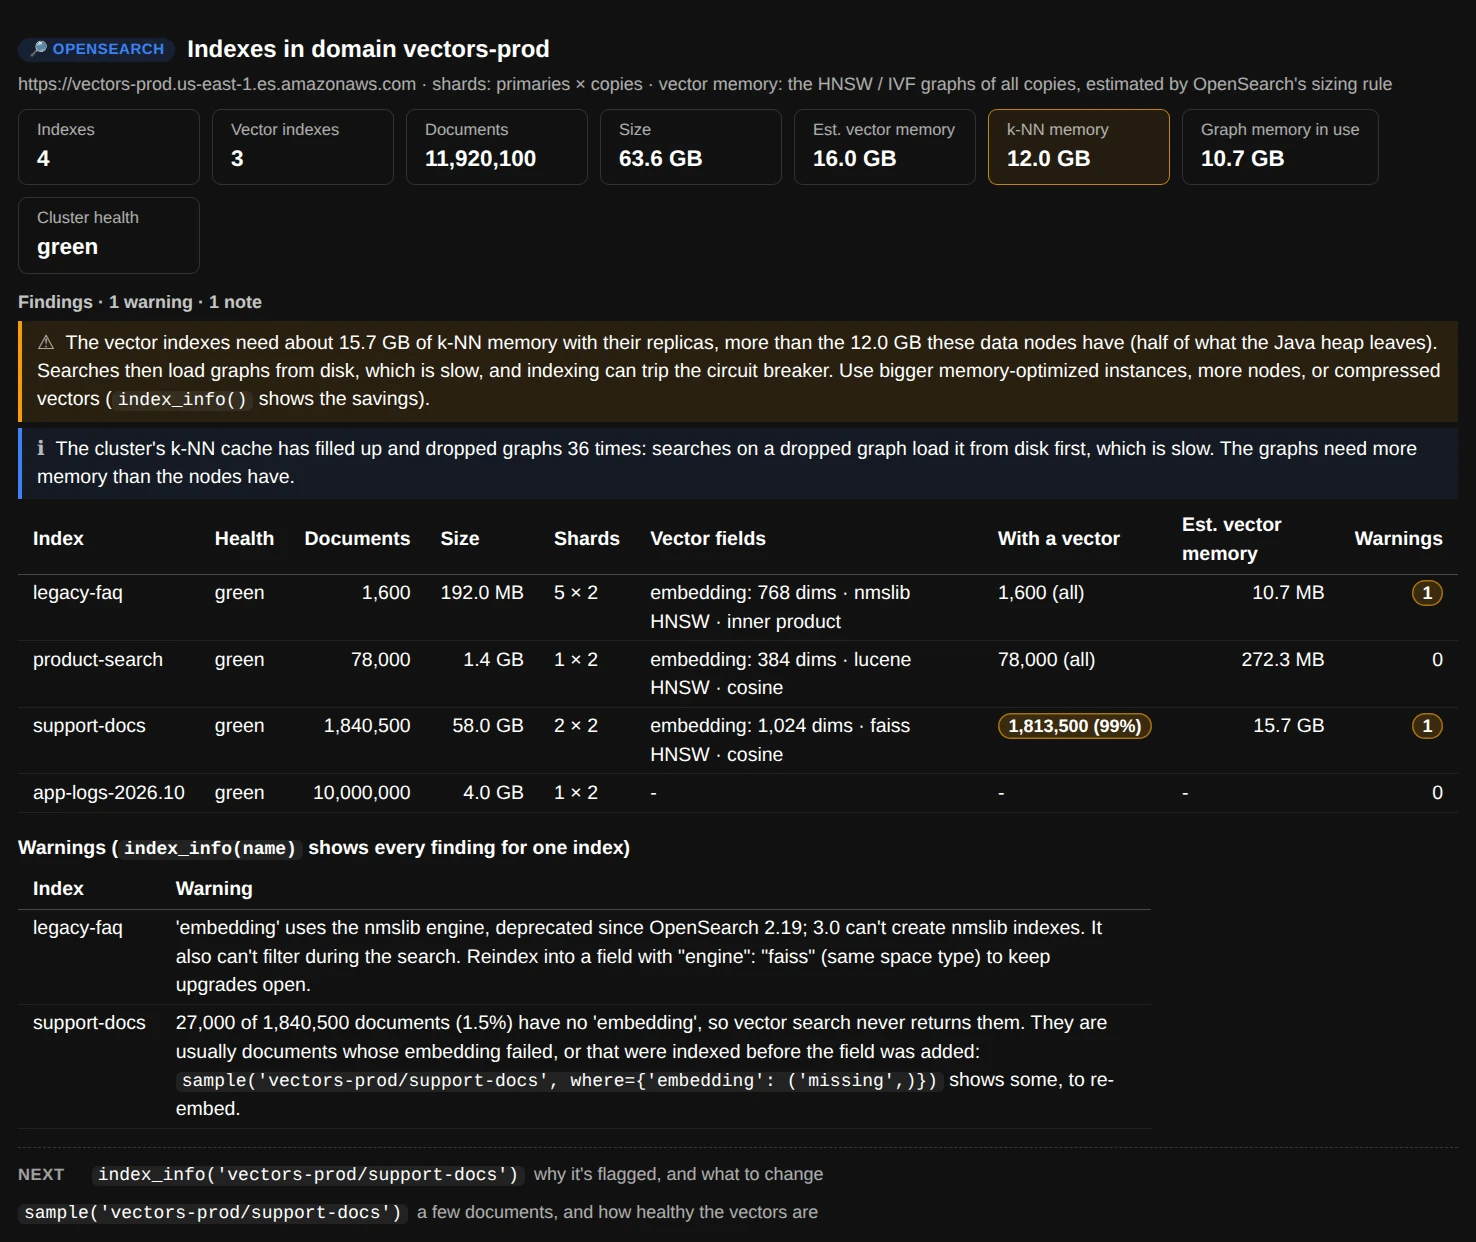Image resolution: width=1476 pixels, height=1242 pixels.
Task: Click the Documents card showing 11,920,100
Action: click(497, 147)
